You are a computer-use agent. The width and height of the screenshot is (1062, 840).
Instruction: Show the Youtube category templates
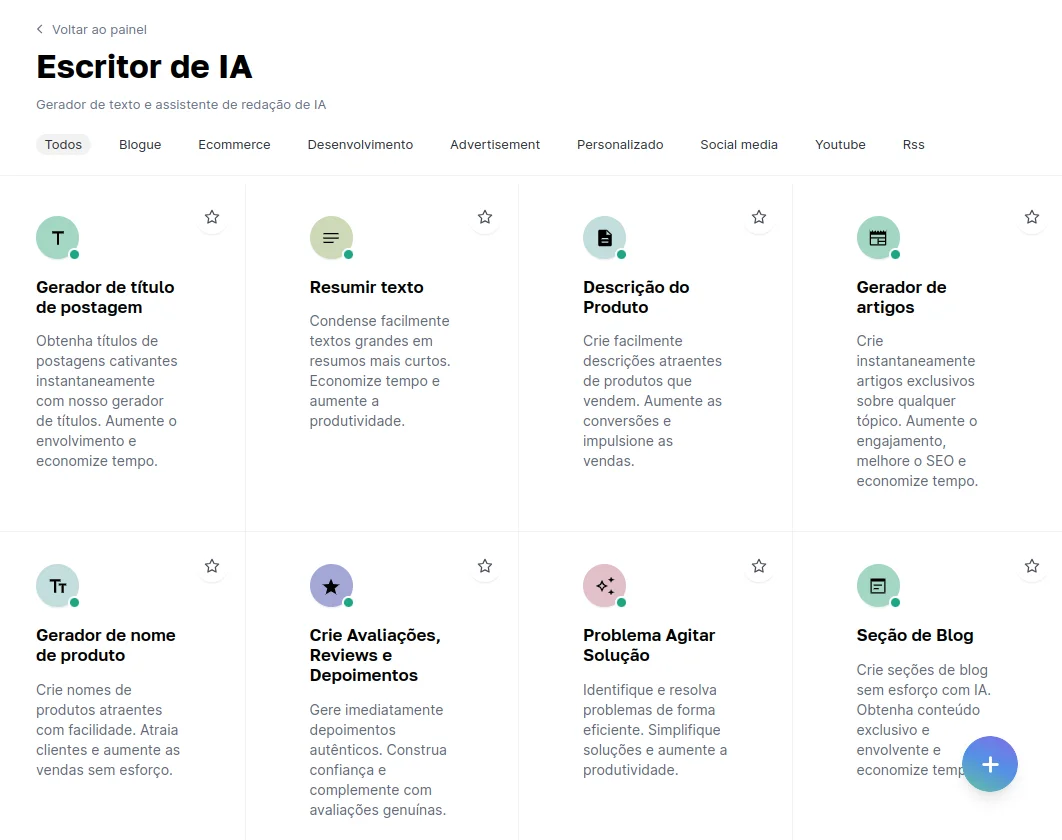(840, 145)
